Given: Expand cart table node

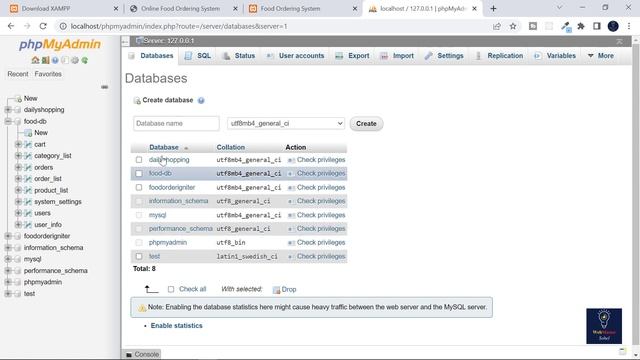Looking at the screenshot, I should [18, 144].
